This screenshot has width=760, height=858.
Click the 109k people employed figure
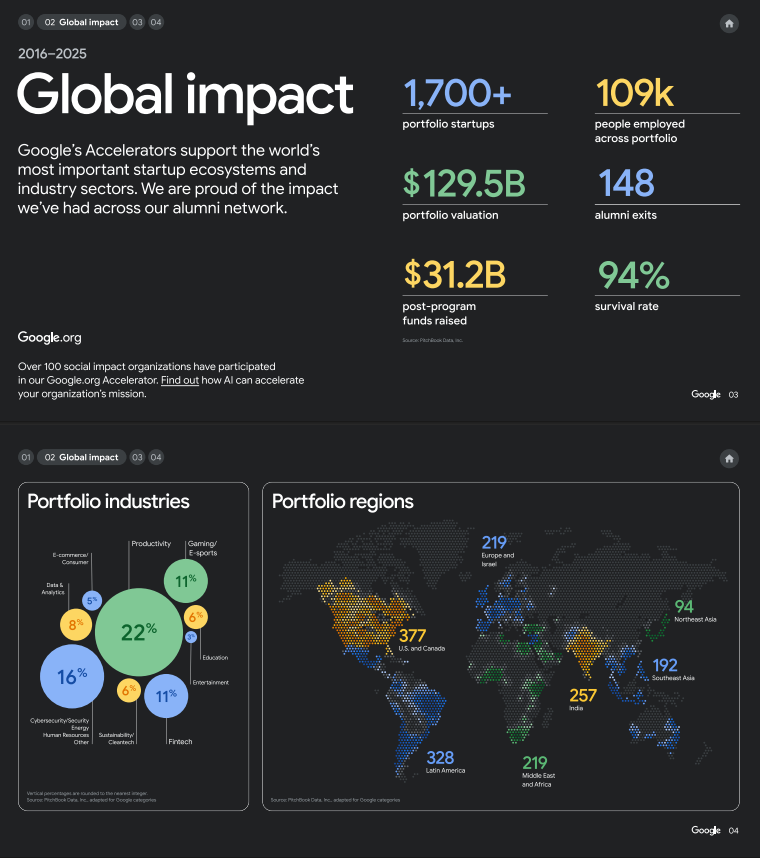click(x=635, y=93)
